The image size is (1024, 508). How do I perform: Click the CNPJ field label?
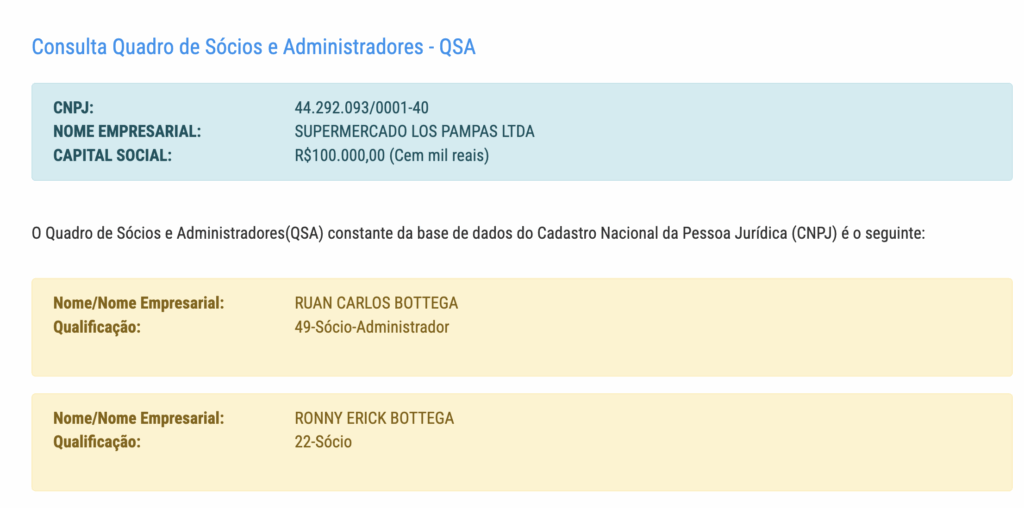click(x=73, y=108)
